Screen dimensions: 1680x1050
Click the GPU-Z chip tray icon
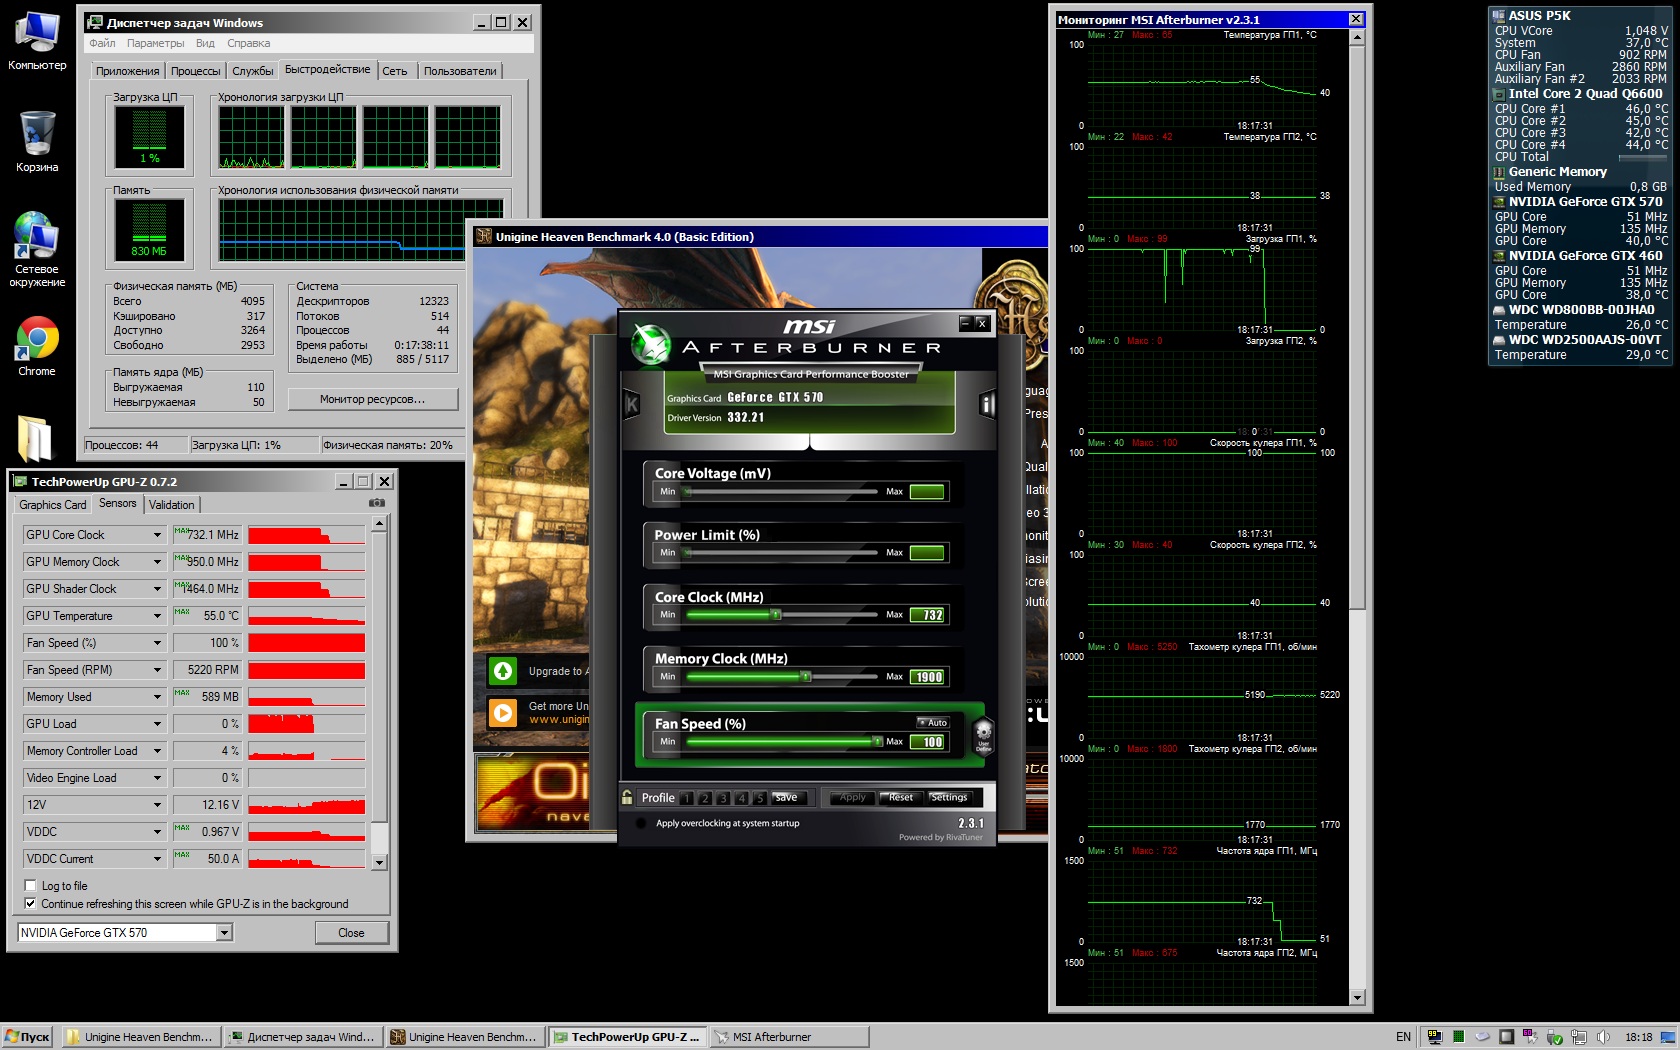coord(1507,1037)
